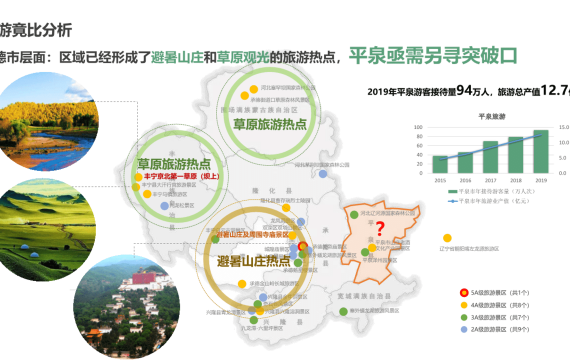This screenshot has height=360, width=570.
Task: Click the 2015 bar in the chart
Action: [440, 164]
